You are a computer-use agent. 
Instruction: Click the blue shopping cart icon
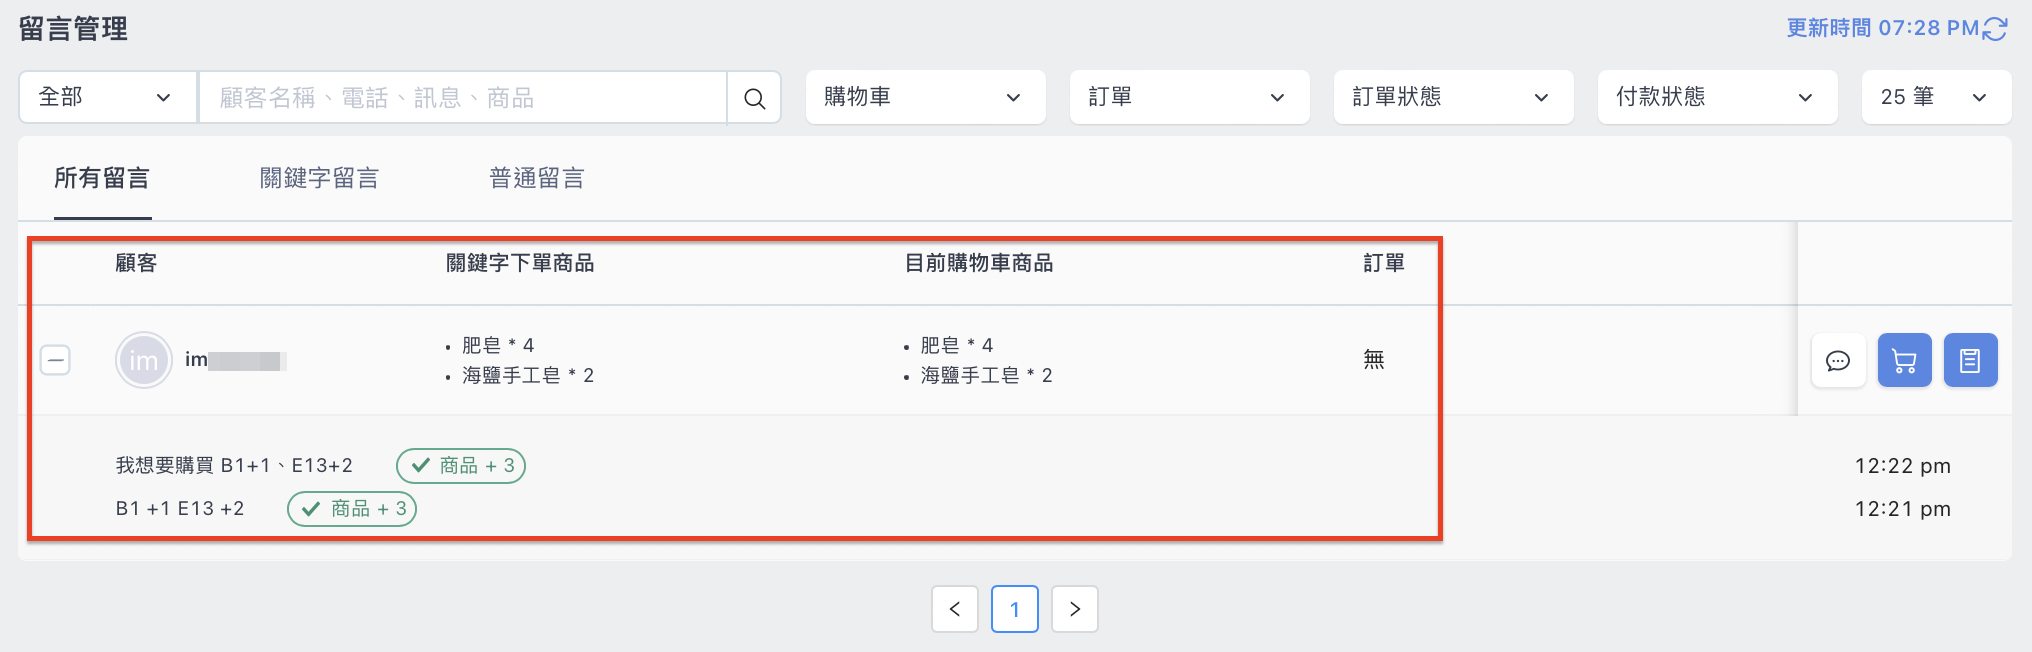pos(1904,360)
